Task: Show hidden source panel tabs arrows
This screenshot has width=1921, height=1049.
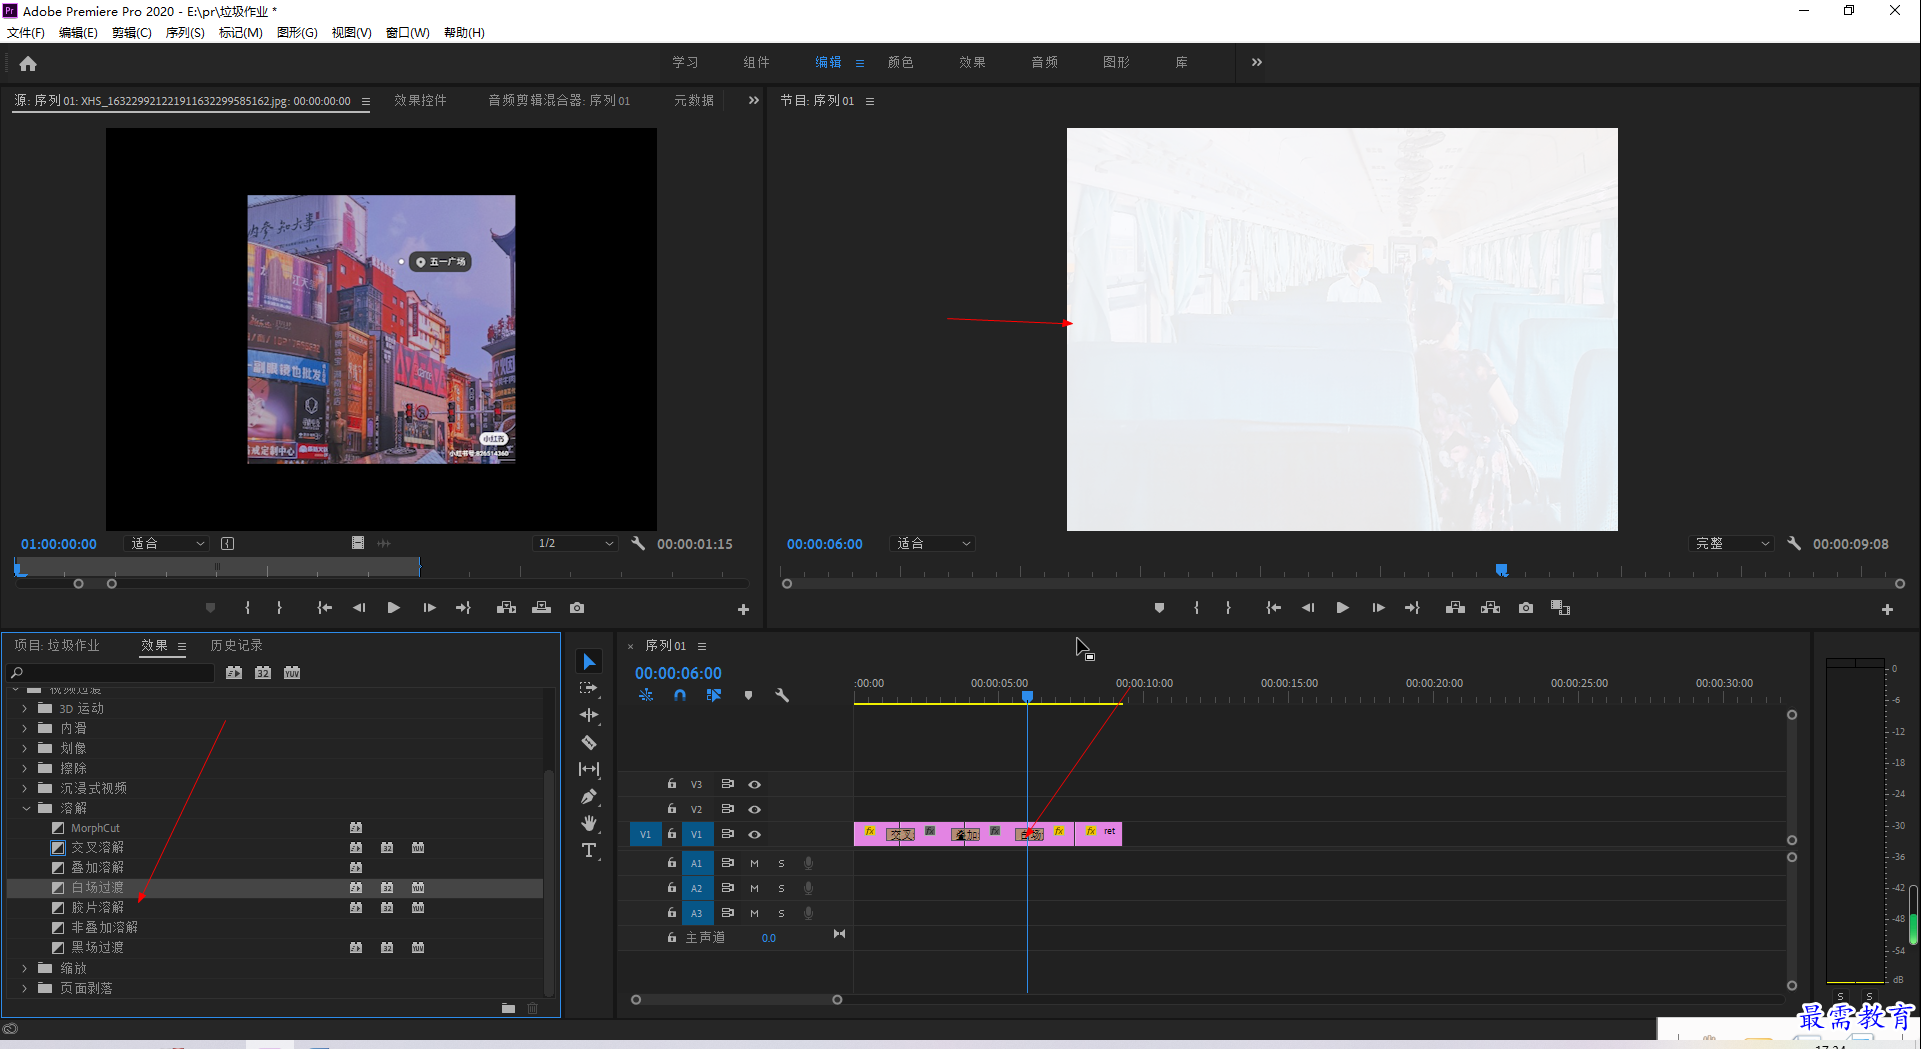Action: [754, 100]
